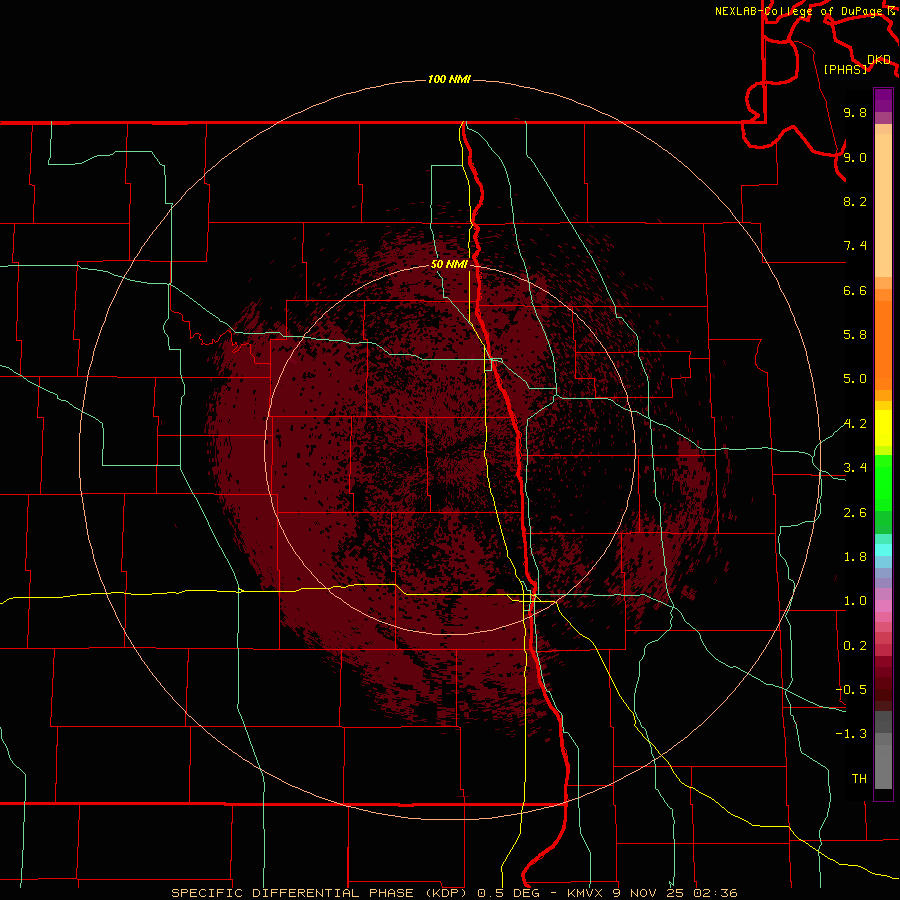Pick the yellow swatch near 4.2
Image resolution: width=900 pixels, height=900 pixels.
(883, 428)
